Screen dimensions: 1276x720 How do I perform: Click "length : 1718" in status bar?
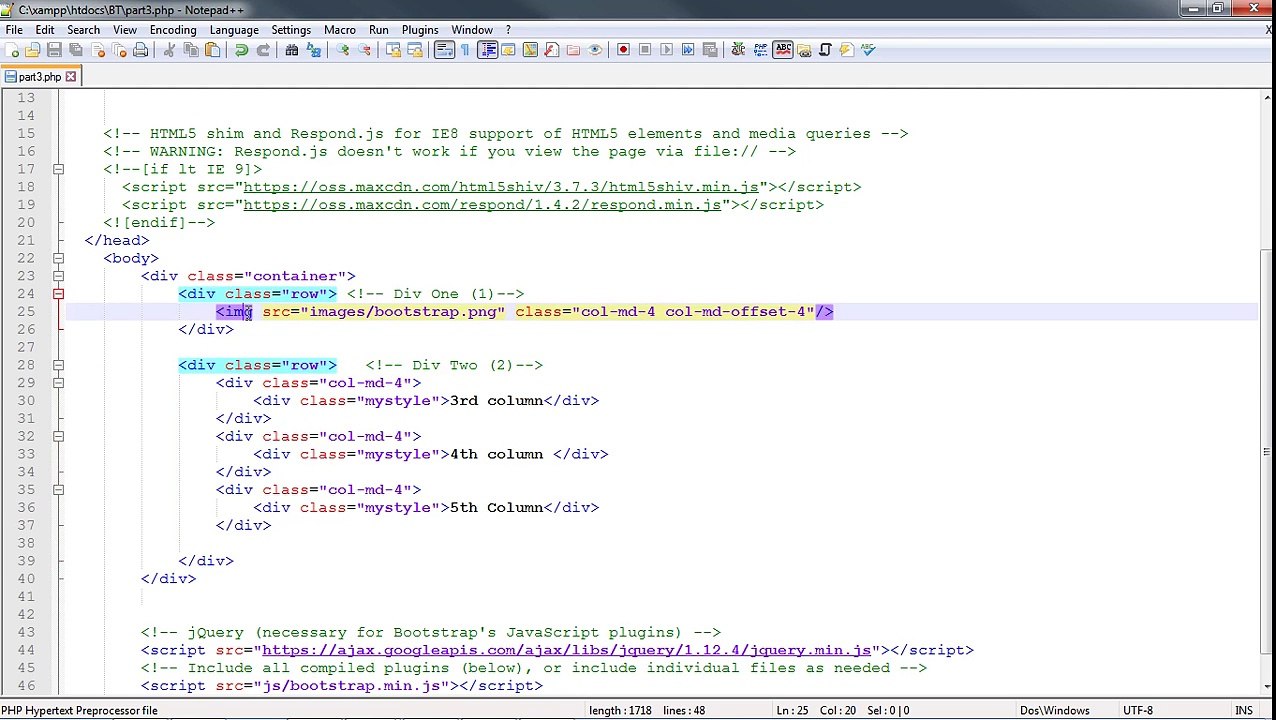[x=620, y=711]
